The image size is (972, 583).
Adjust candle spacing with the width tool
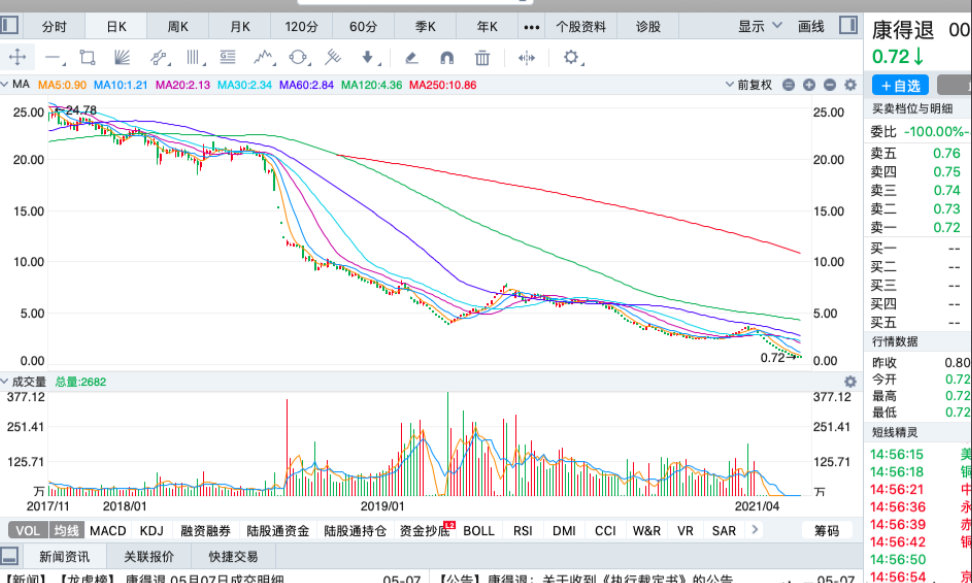[x=527, y=58]
